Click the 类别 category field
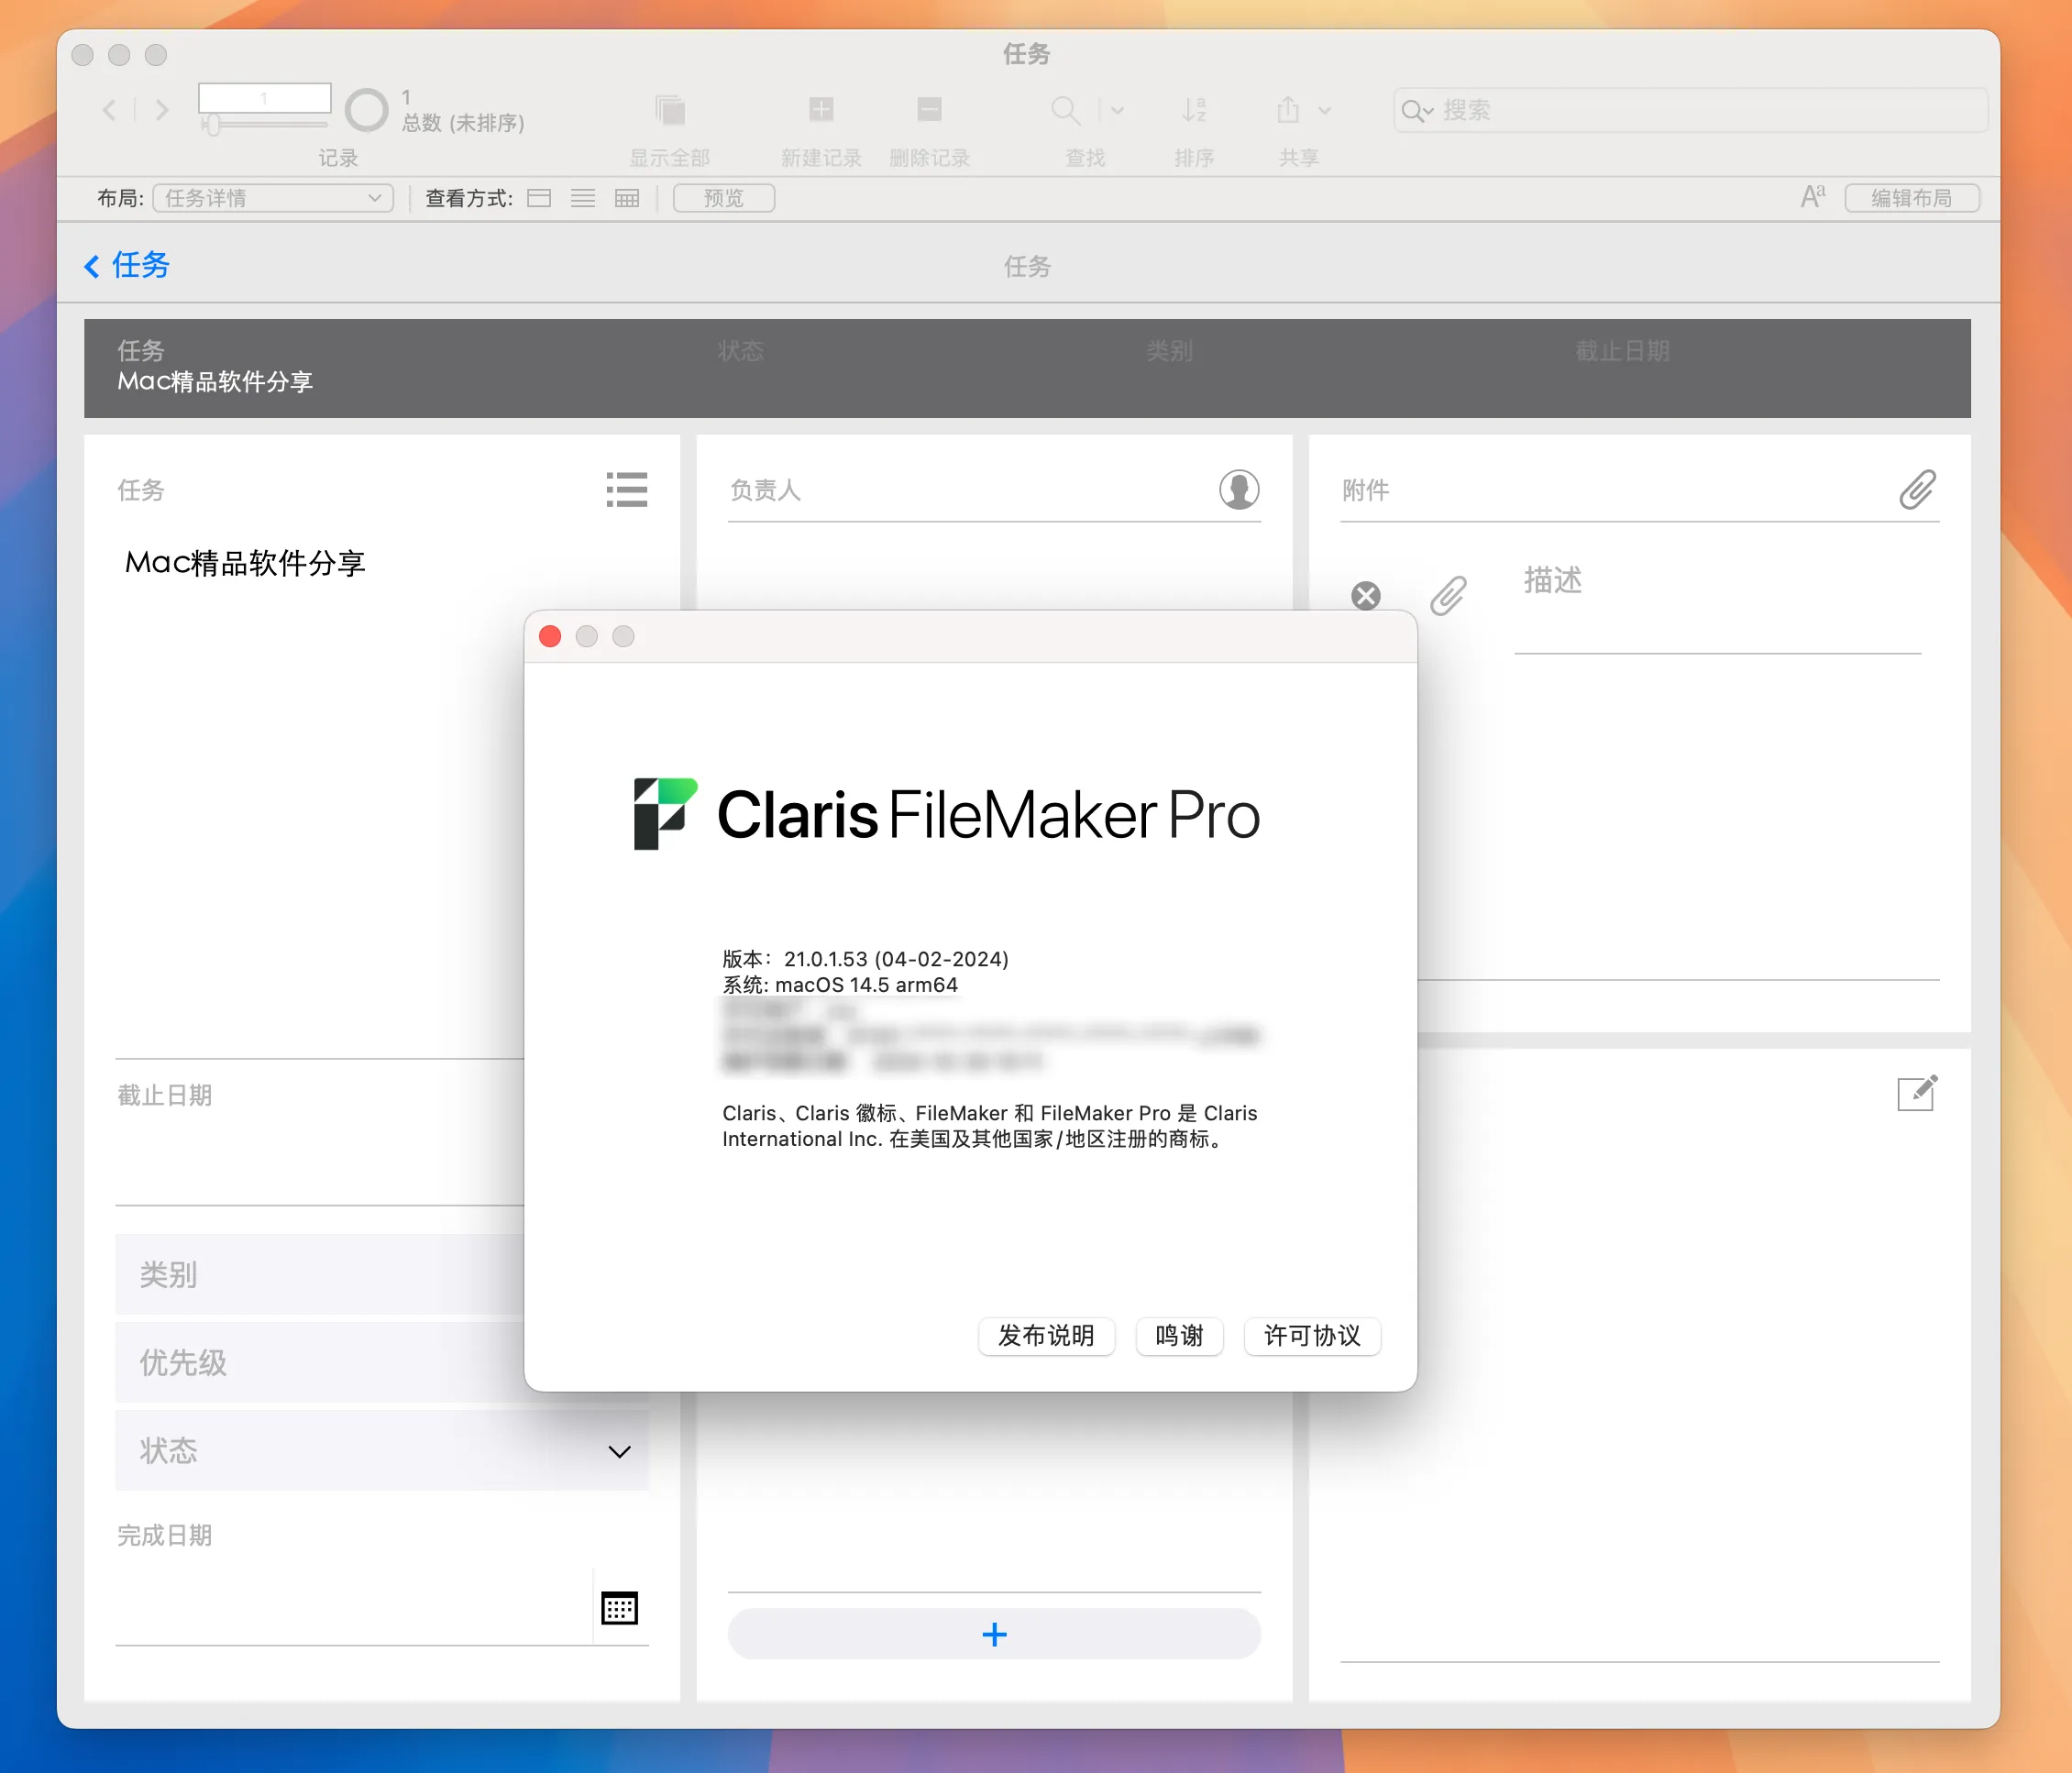This screenshot has height=1773, width=2072. 320,1274
